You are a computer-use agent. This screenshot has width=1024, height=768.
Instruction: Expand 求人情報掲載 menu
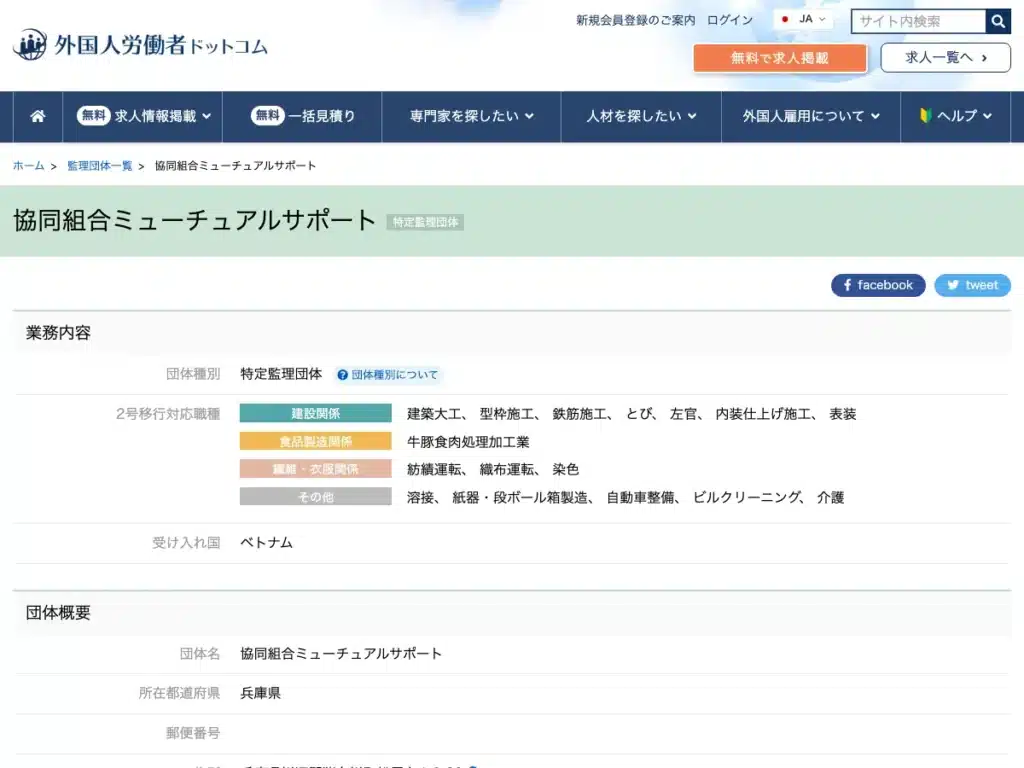click(143, 116)
